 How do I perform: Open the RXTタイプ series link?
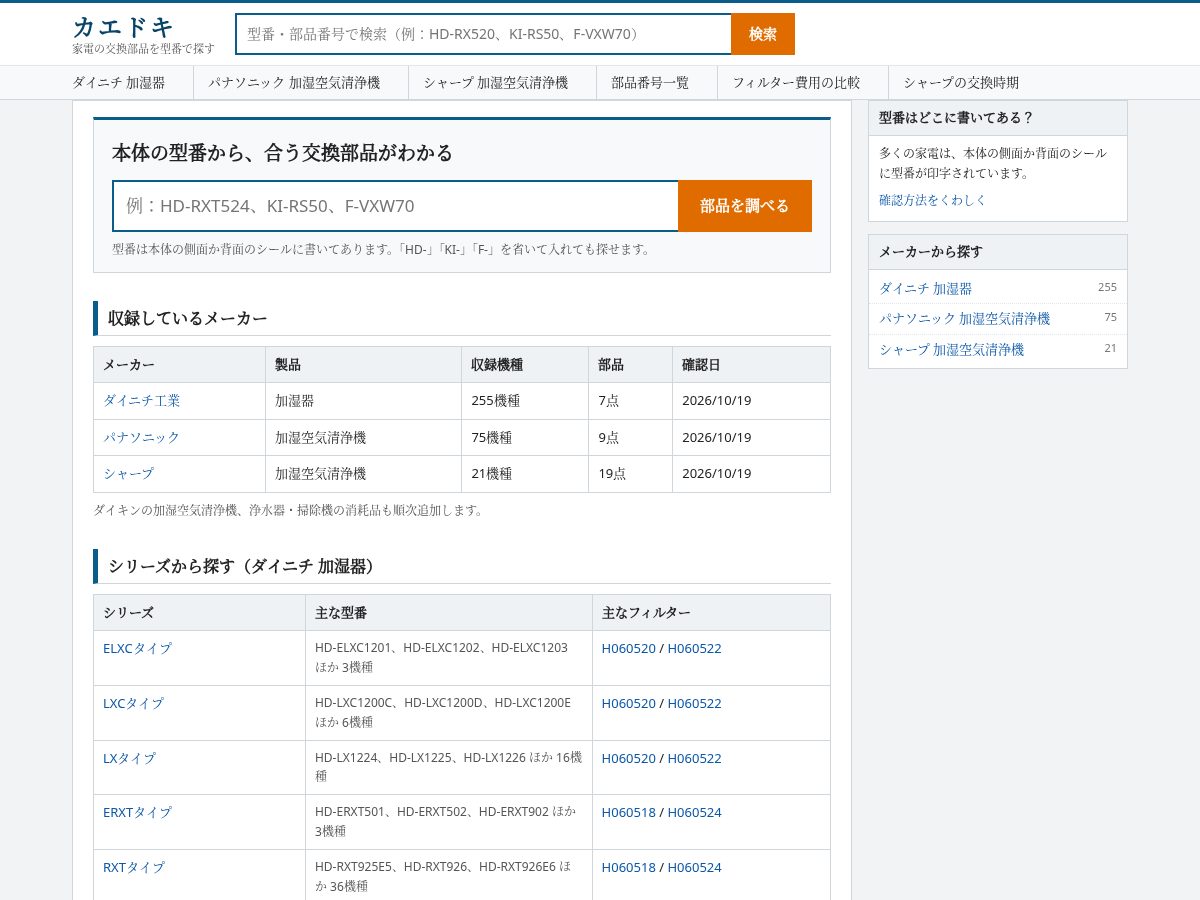click(x=134, y=867)
